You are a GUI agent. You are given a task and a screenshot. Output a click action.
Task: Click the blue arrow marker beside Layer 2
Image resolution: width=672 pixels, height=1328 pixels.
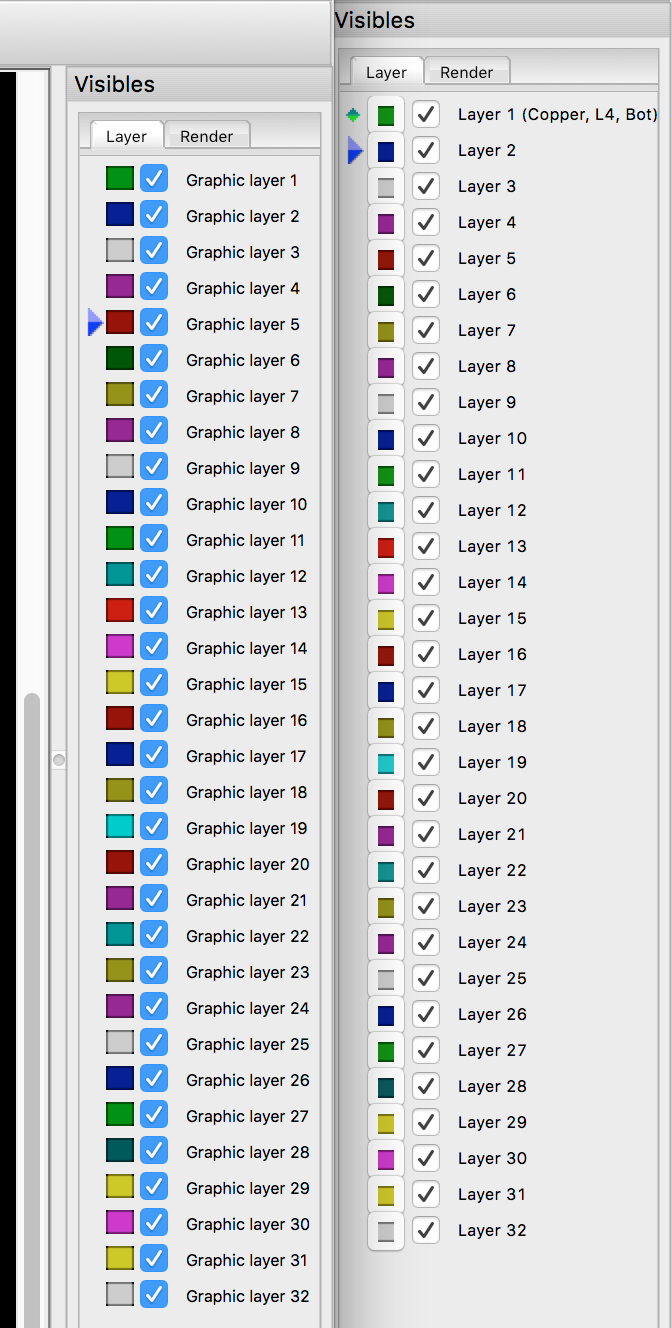354,151
